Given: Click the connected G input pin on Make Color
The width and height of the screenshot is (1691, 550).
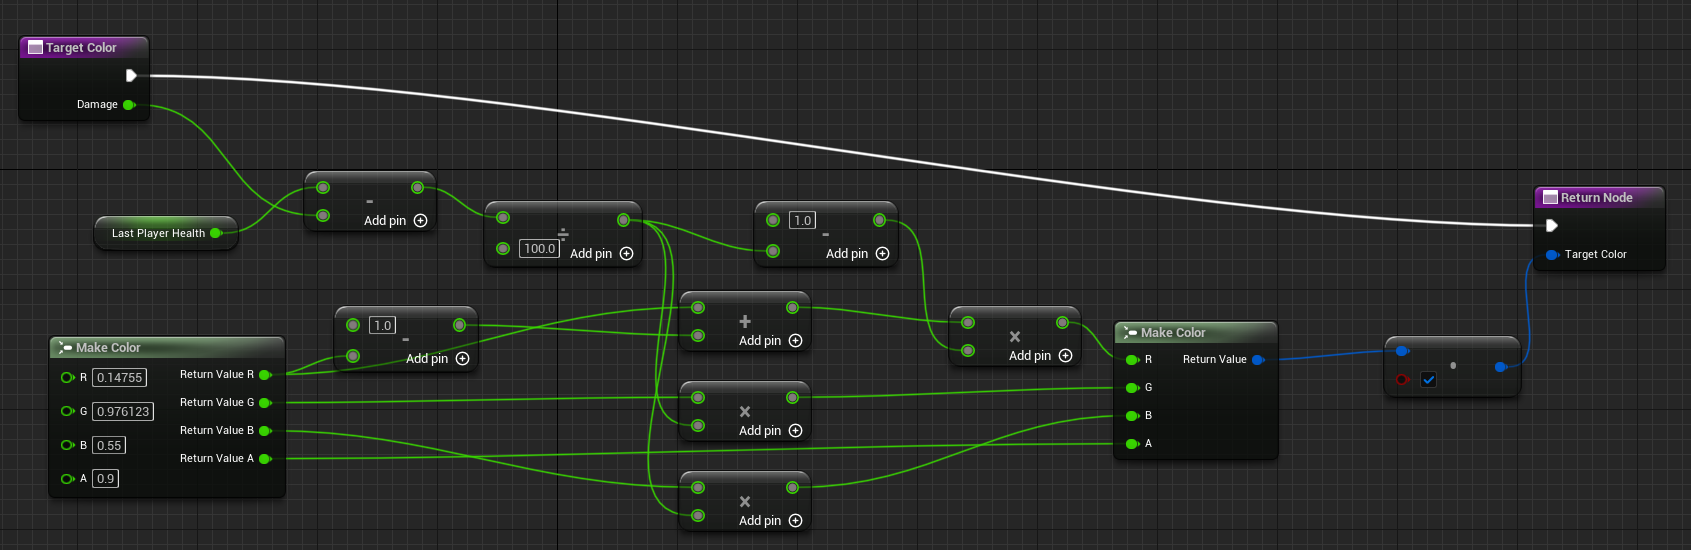Looking at the screenshot, I should (x=1132, y=388).
